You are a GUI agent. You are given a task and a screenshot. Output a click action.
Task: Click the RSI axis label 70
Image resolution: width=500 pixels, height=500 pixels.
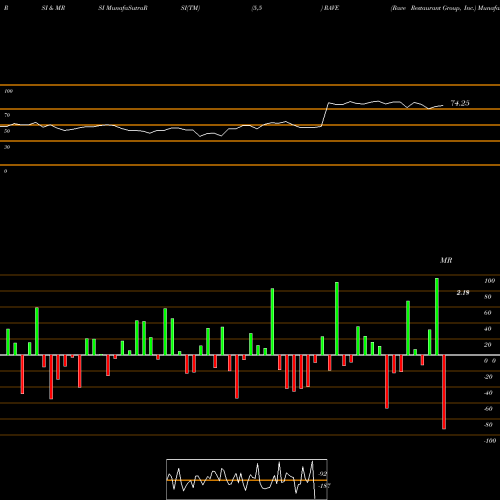click(7, 115)
